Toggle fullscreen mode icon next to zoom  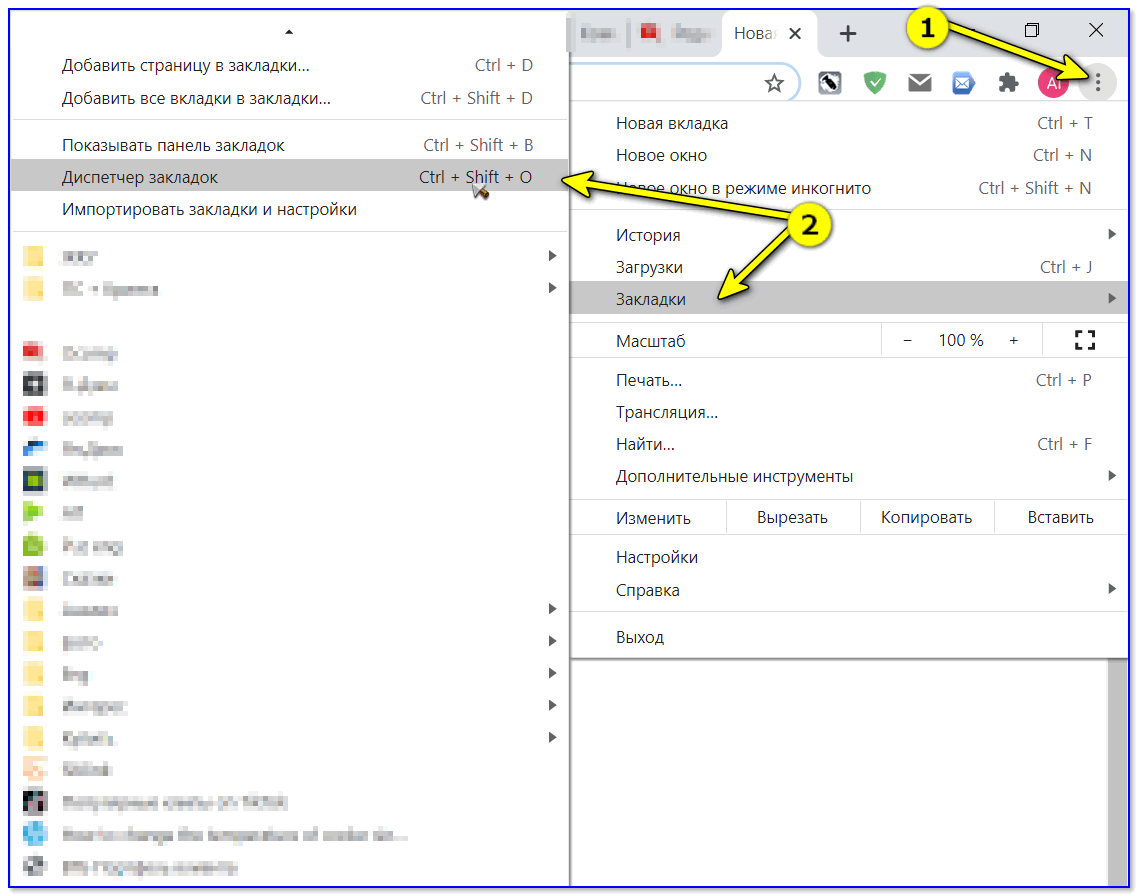(x=1084, y=340)
